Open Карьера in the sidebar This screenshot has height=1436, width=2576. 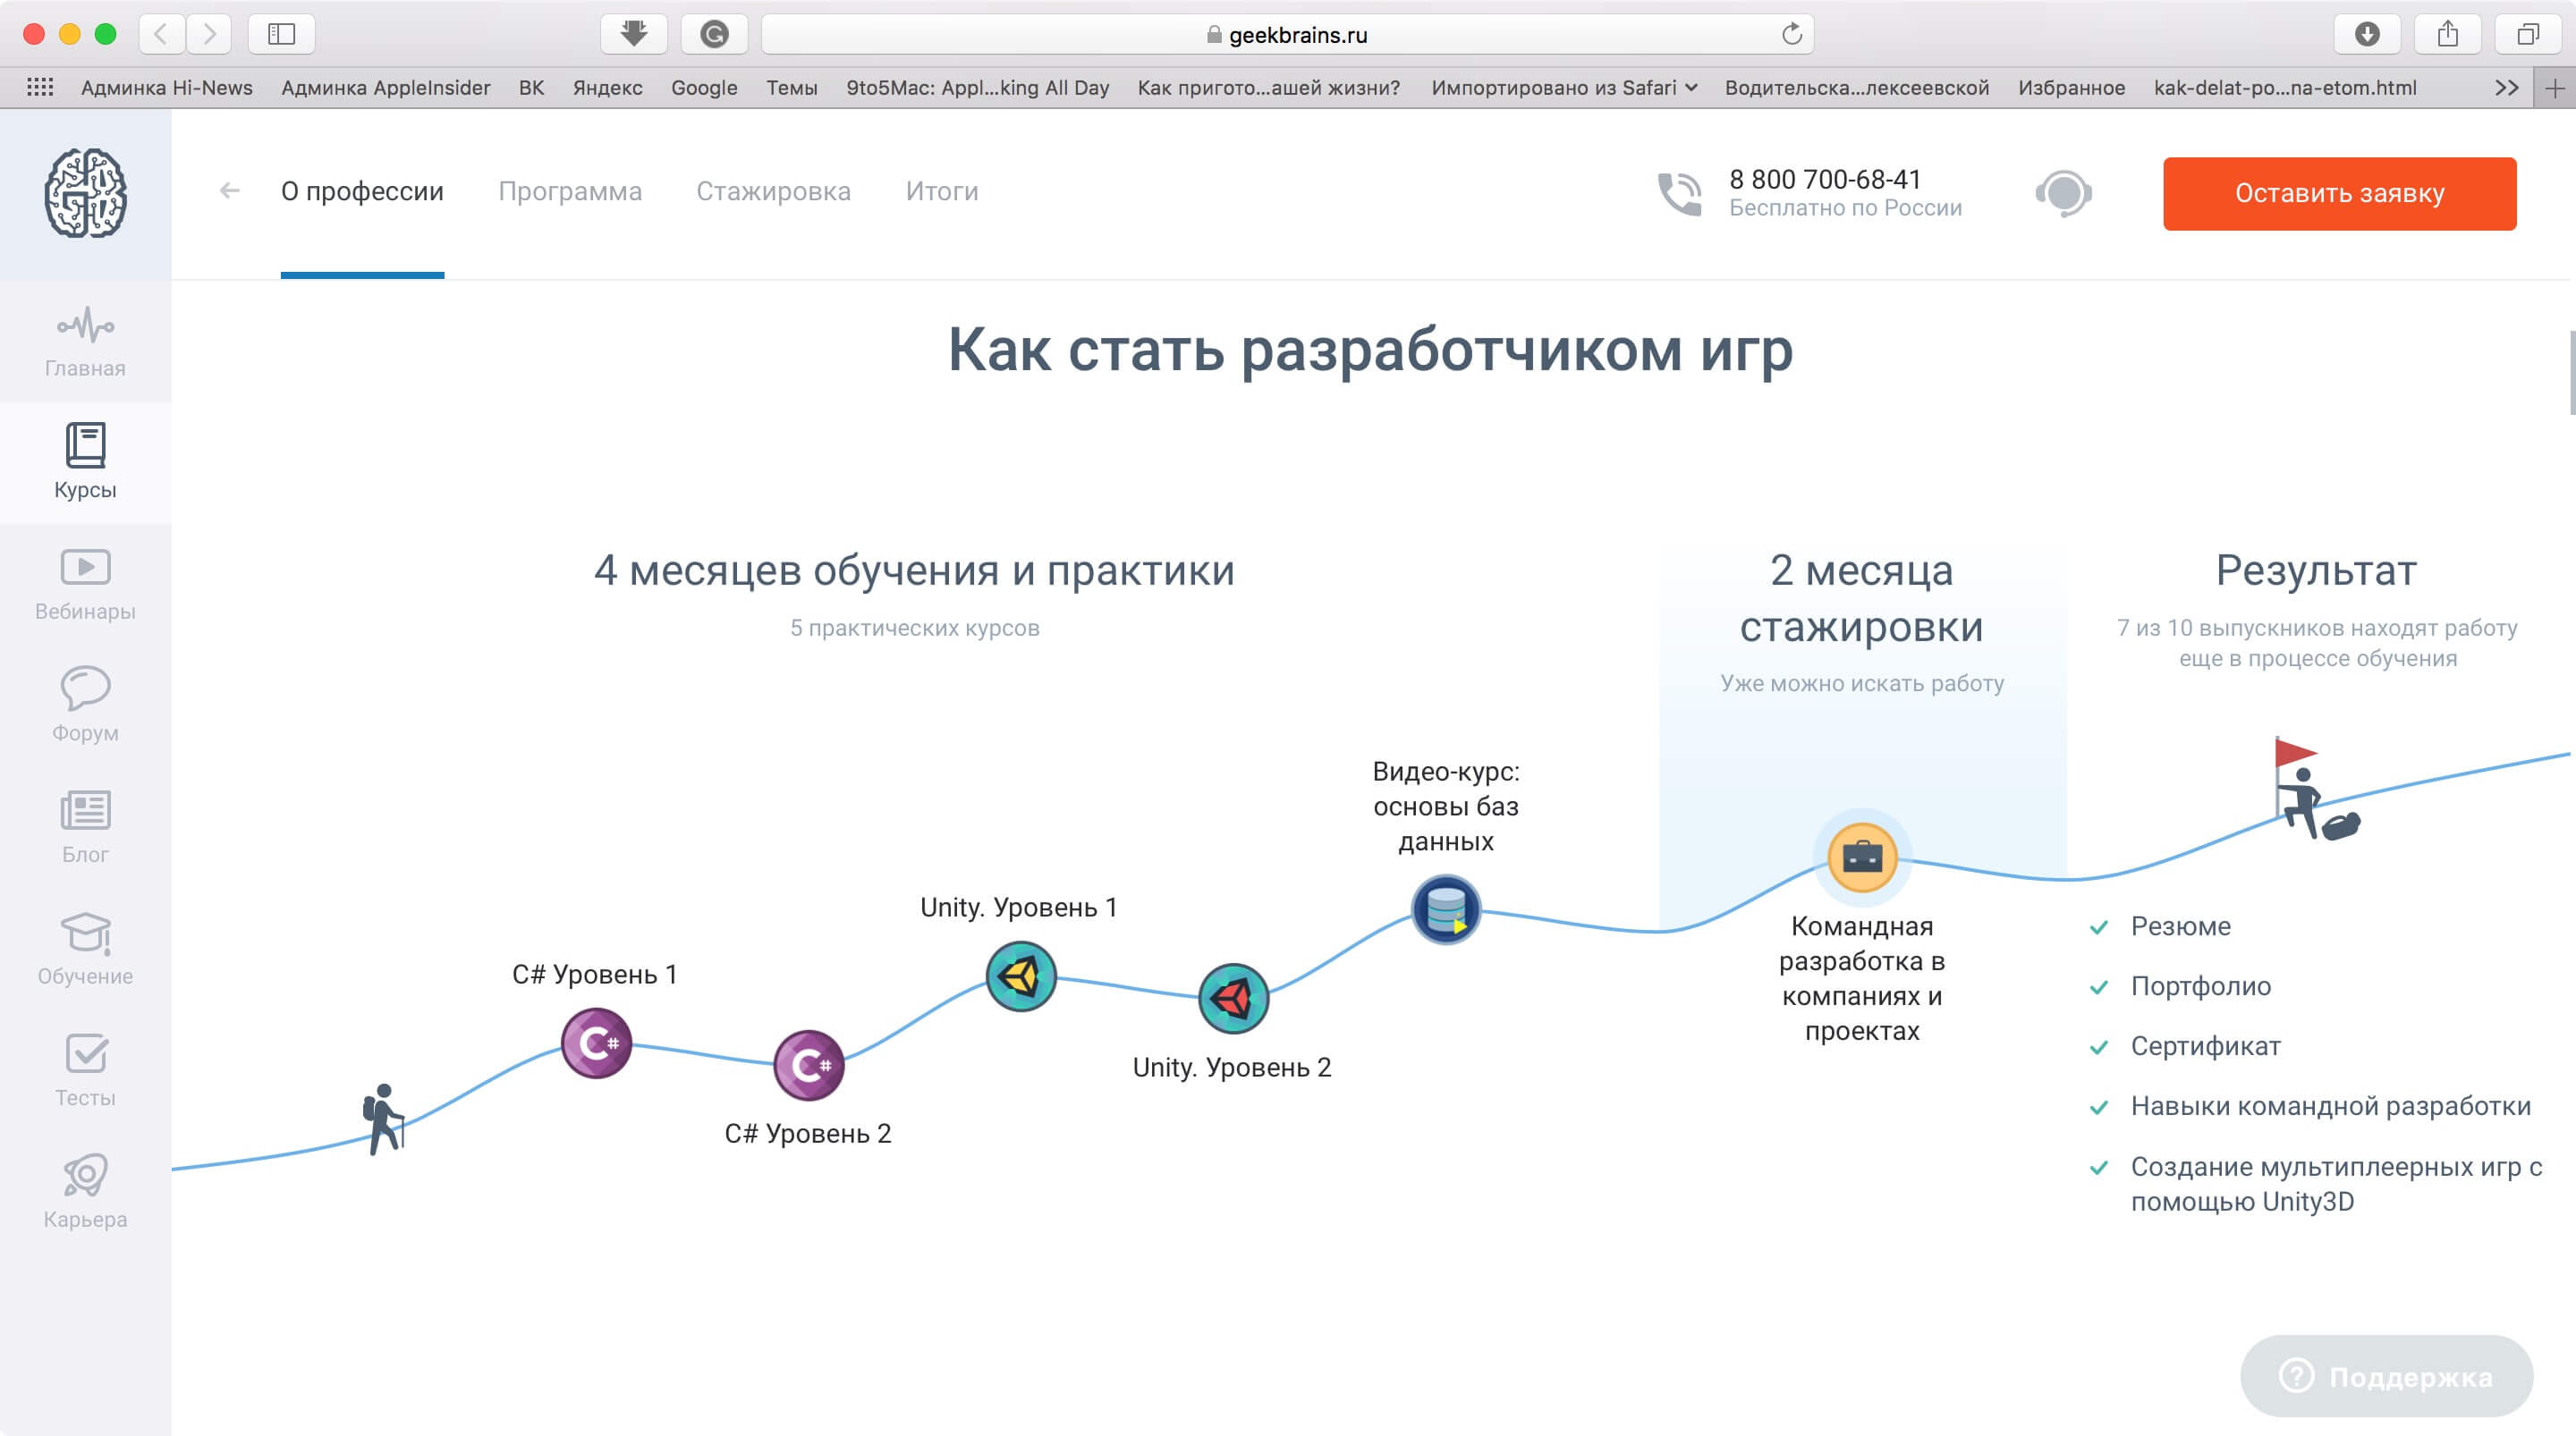pyautogui.click(x=85, y=1192)
